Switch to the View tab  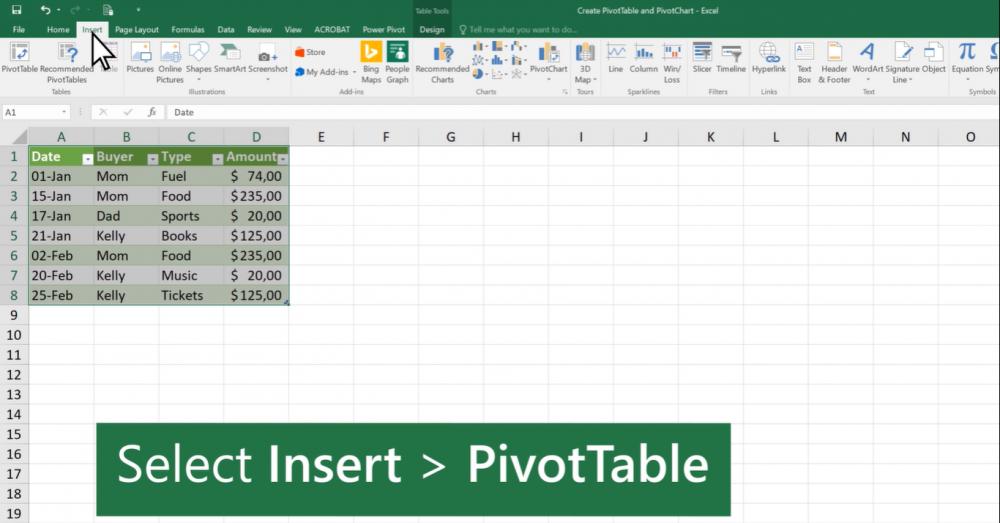(293, 29)
